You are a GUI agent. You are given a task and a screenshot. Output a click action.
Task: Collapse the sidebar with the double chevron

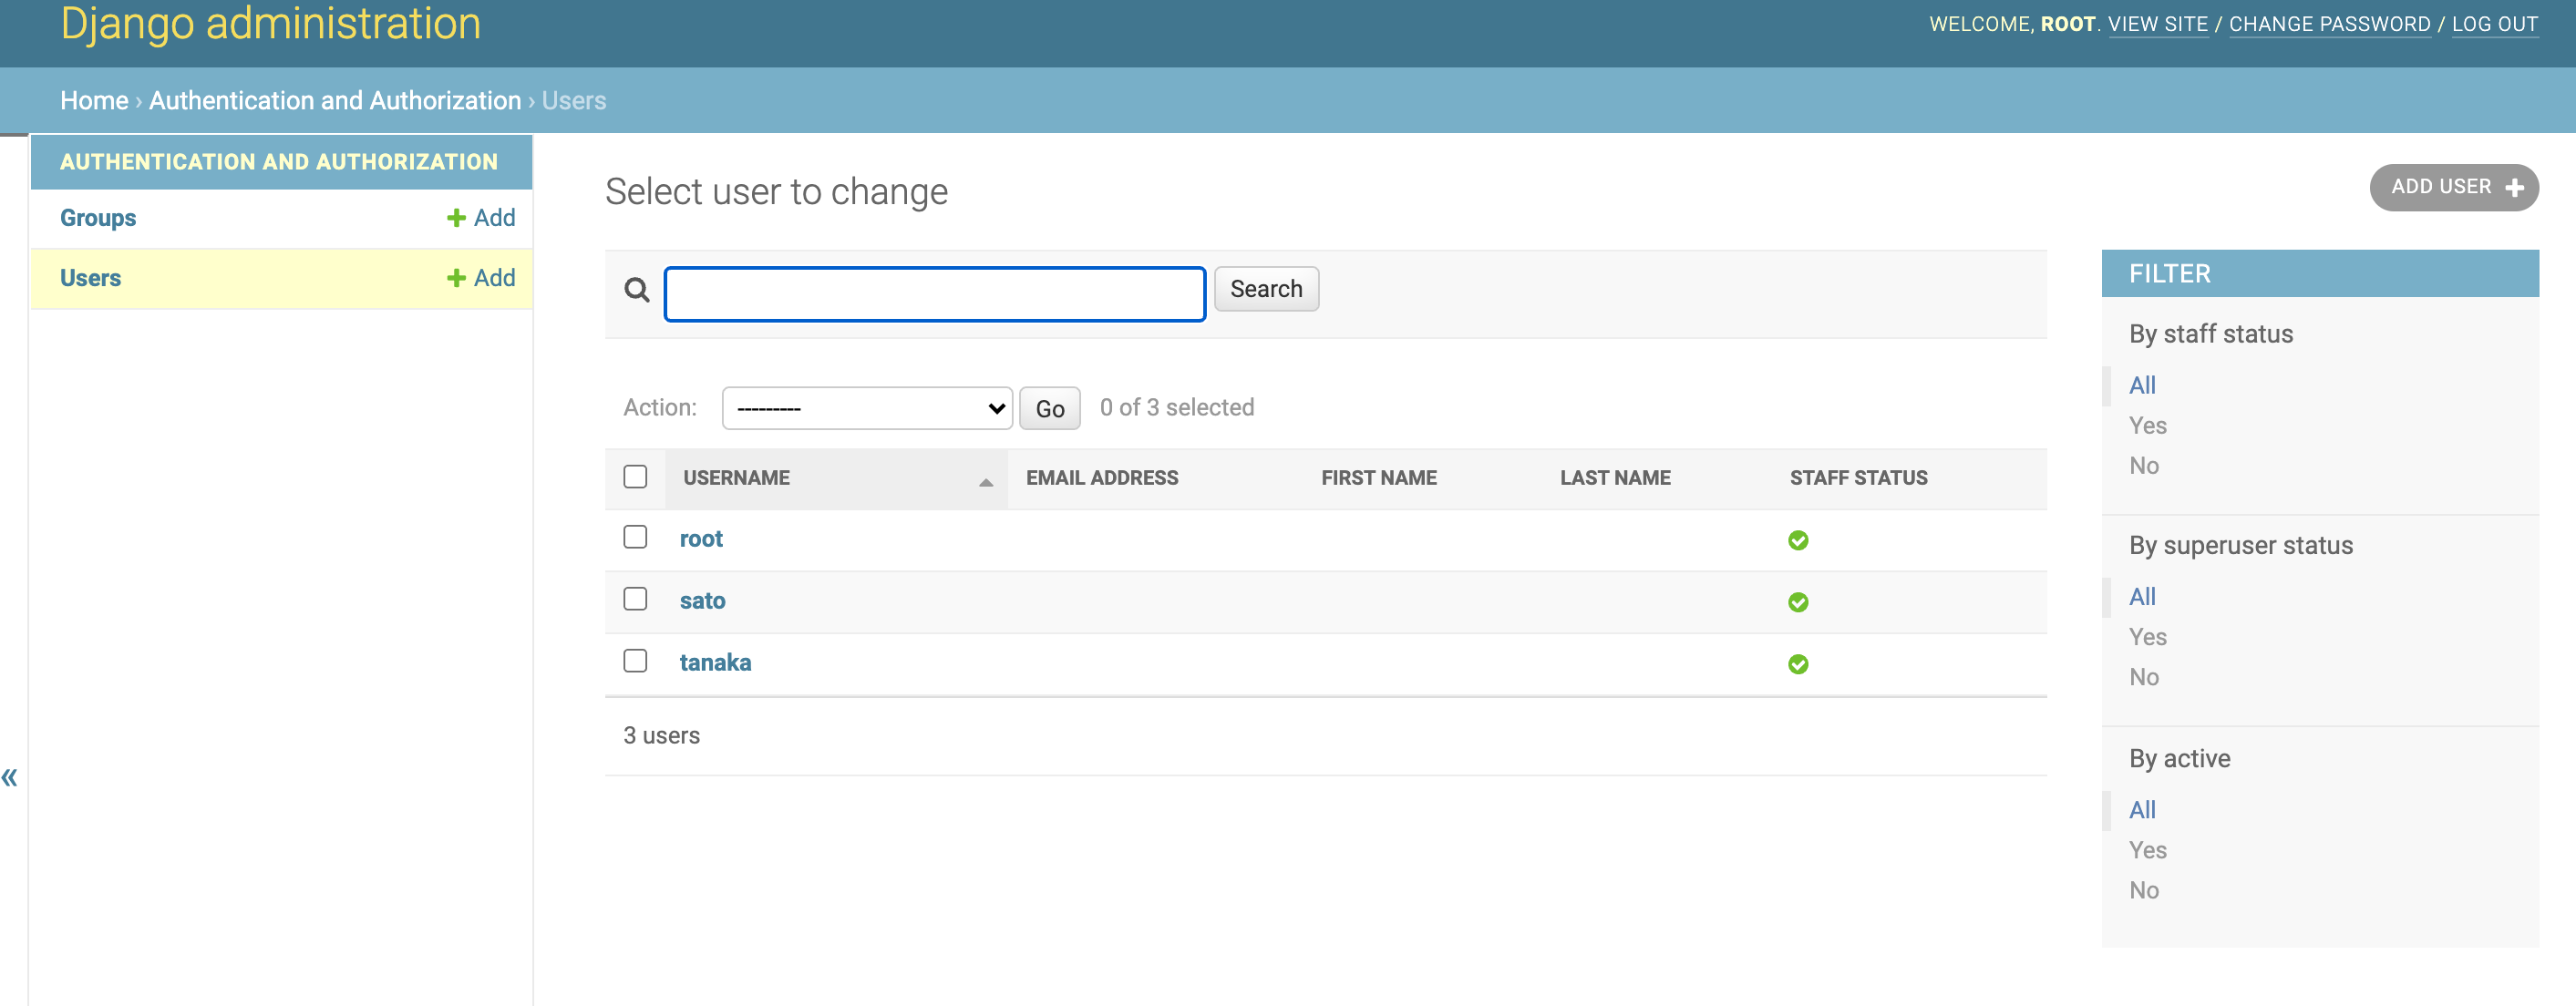coord(10,777)
